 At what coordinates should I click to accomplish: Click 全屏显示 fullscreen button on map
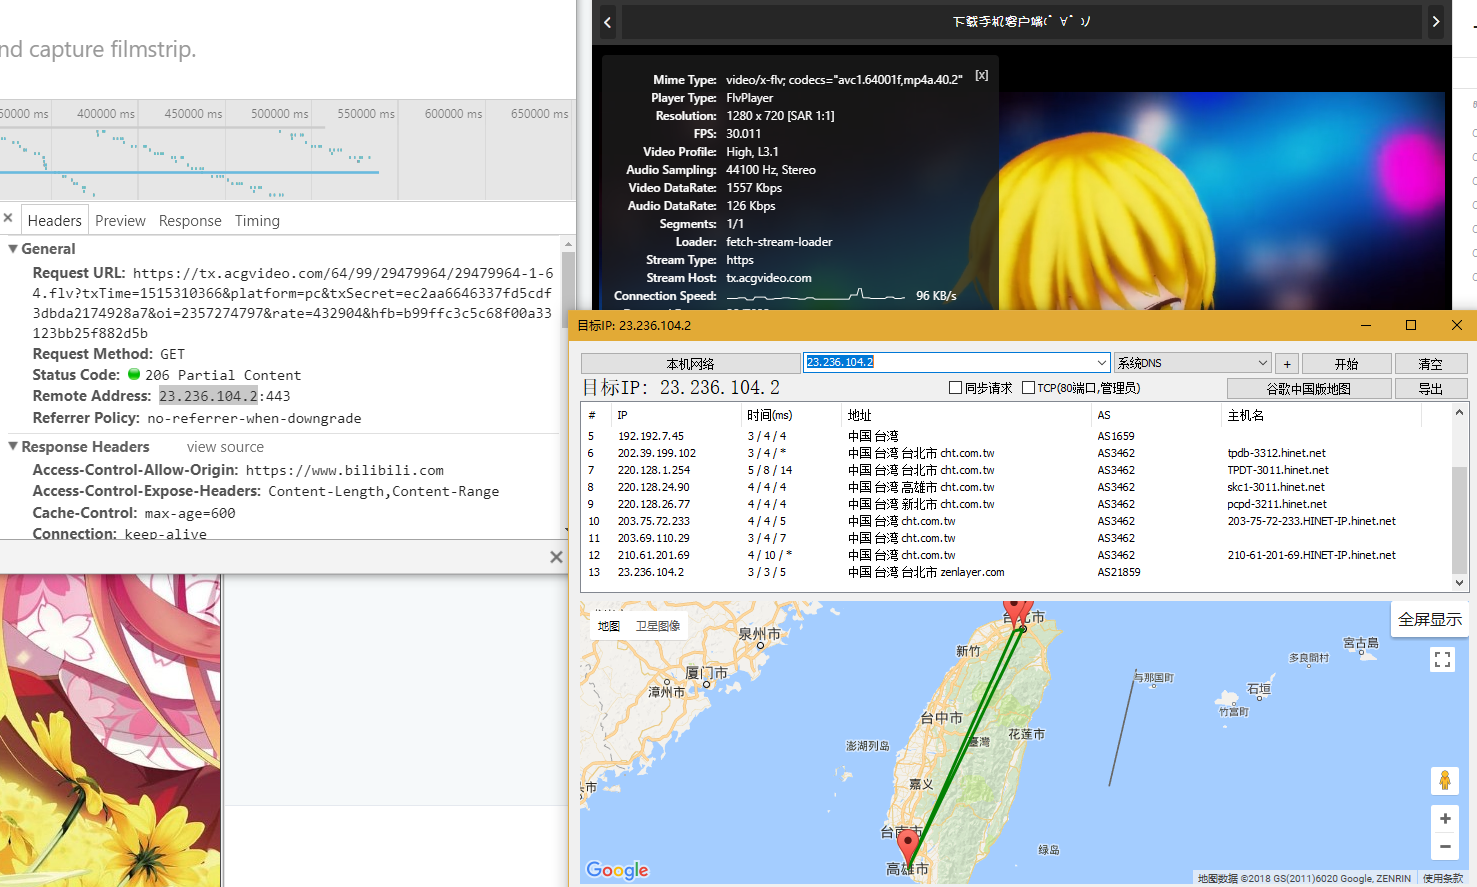(x=1430, y=619)
